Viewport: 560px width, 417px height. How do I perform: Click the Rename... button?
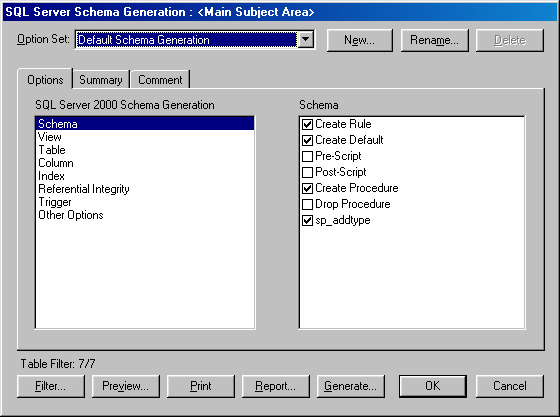point(434,40)
